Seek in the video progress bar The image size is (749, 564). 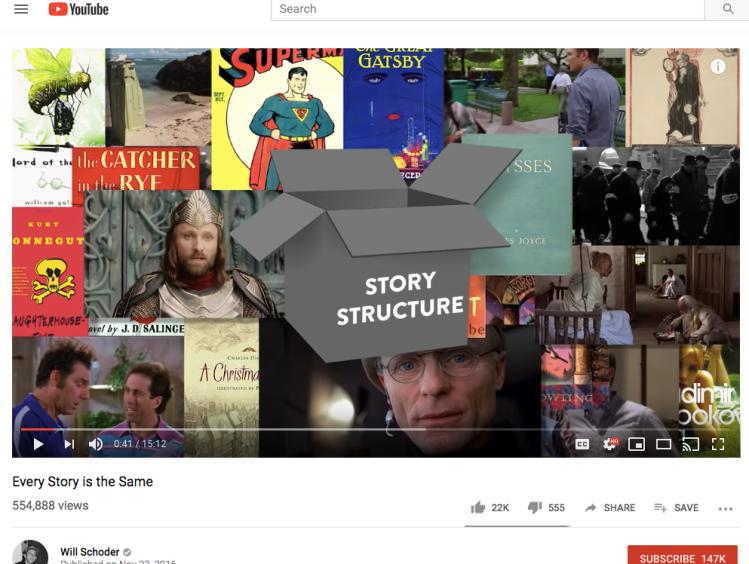376,429
